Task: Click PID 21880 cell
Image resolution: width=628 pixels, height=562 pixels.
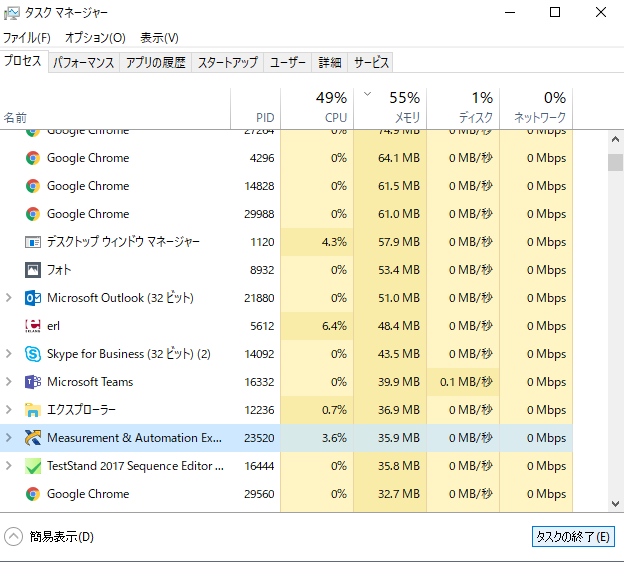Action: [256, 298]
